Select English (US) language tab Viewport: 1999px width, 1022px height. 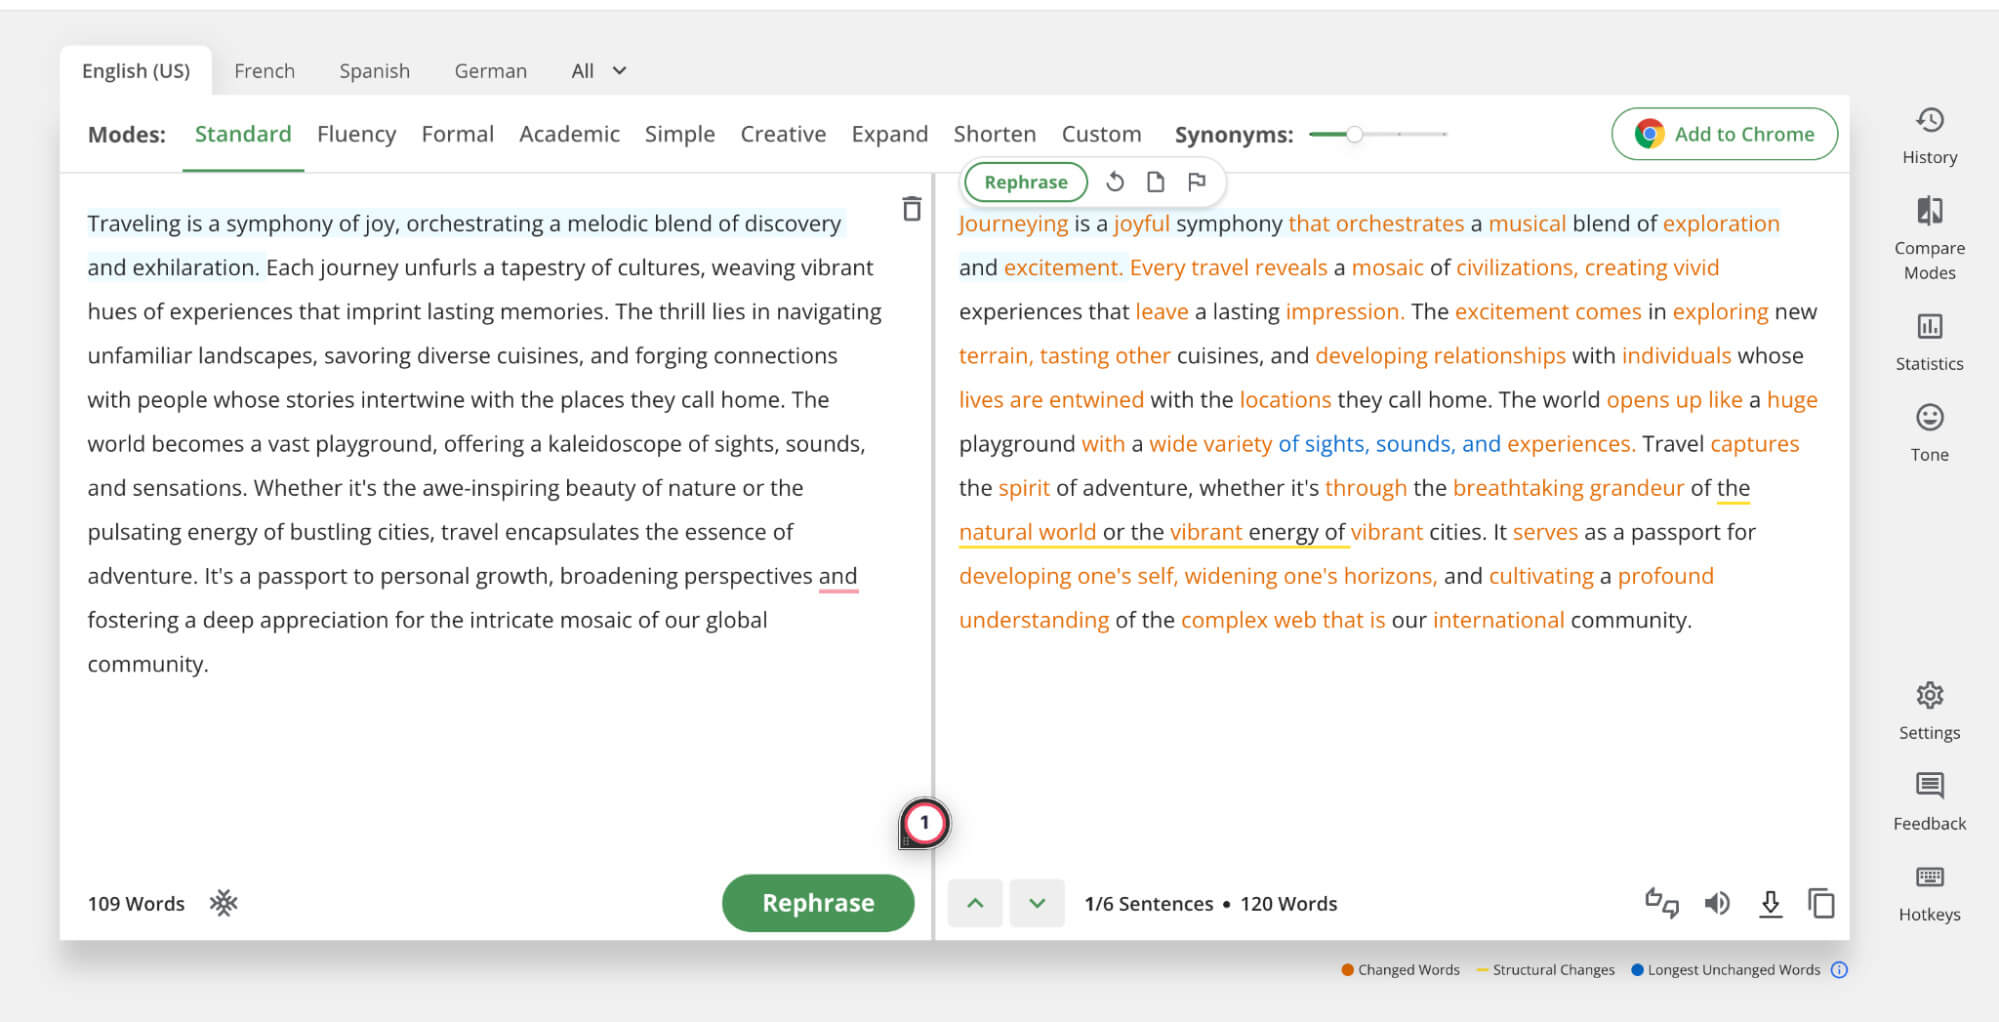tap(136, 71)
